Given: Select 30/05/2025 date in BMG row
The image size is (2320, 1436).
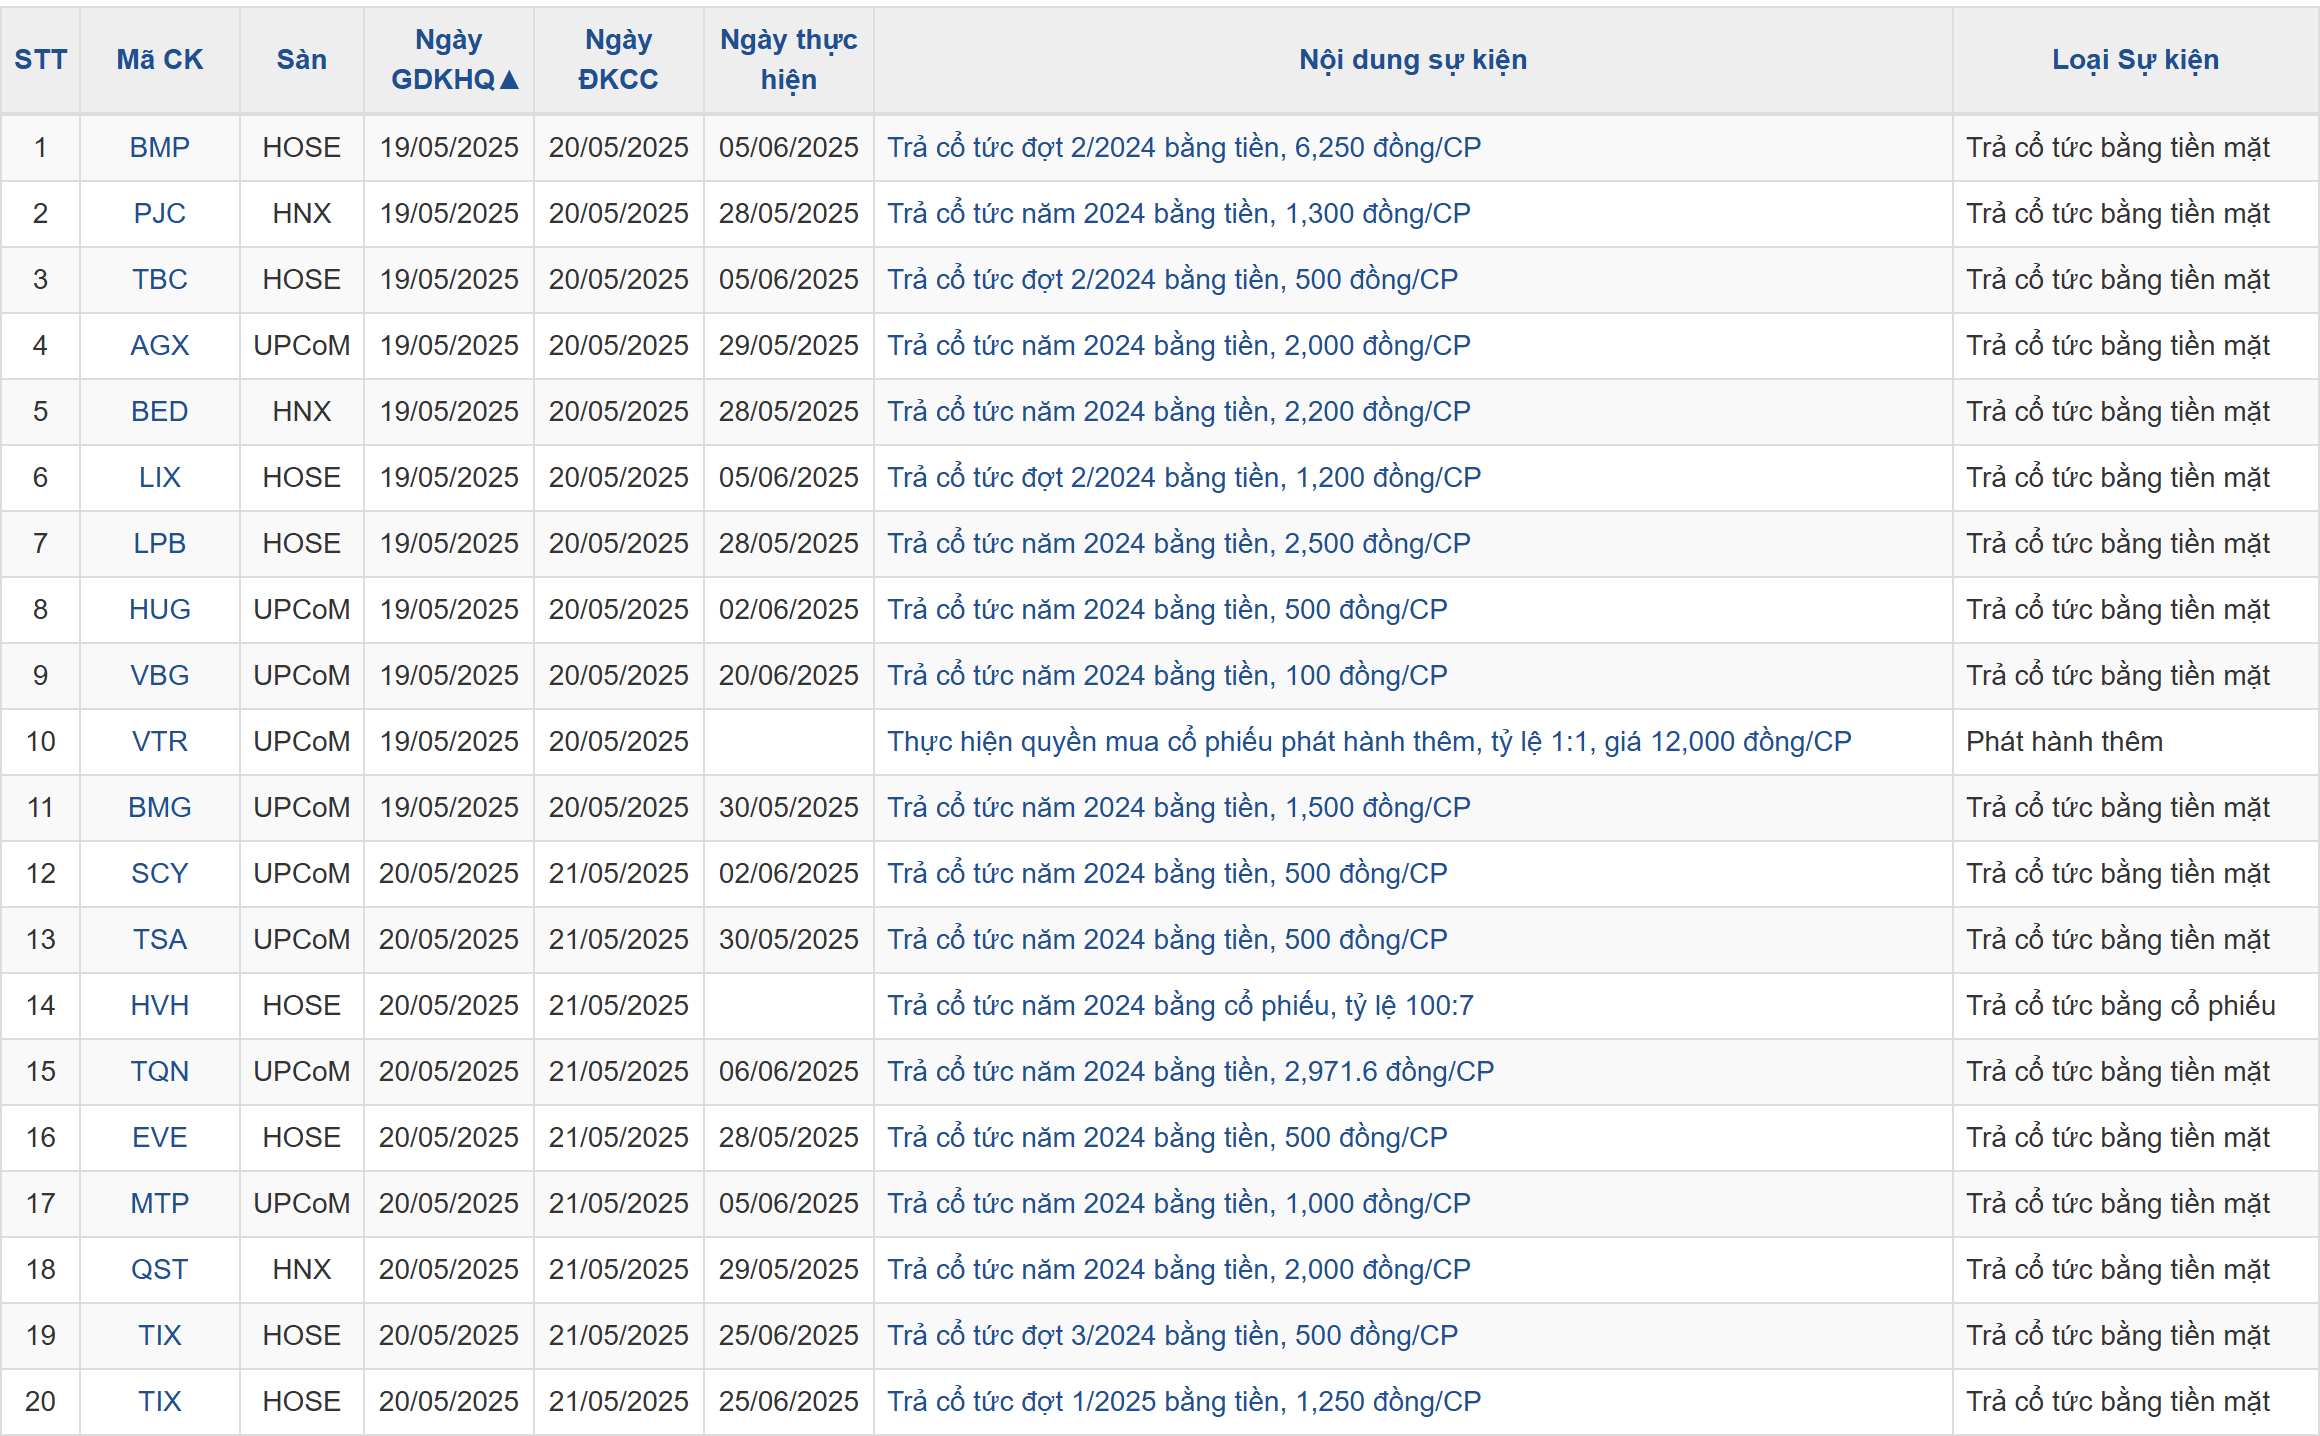Looking at the screenshot, I should 789,807.
